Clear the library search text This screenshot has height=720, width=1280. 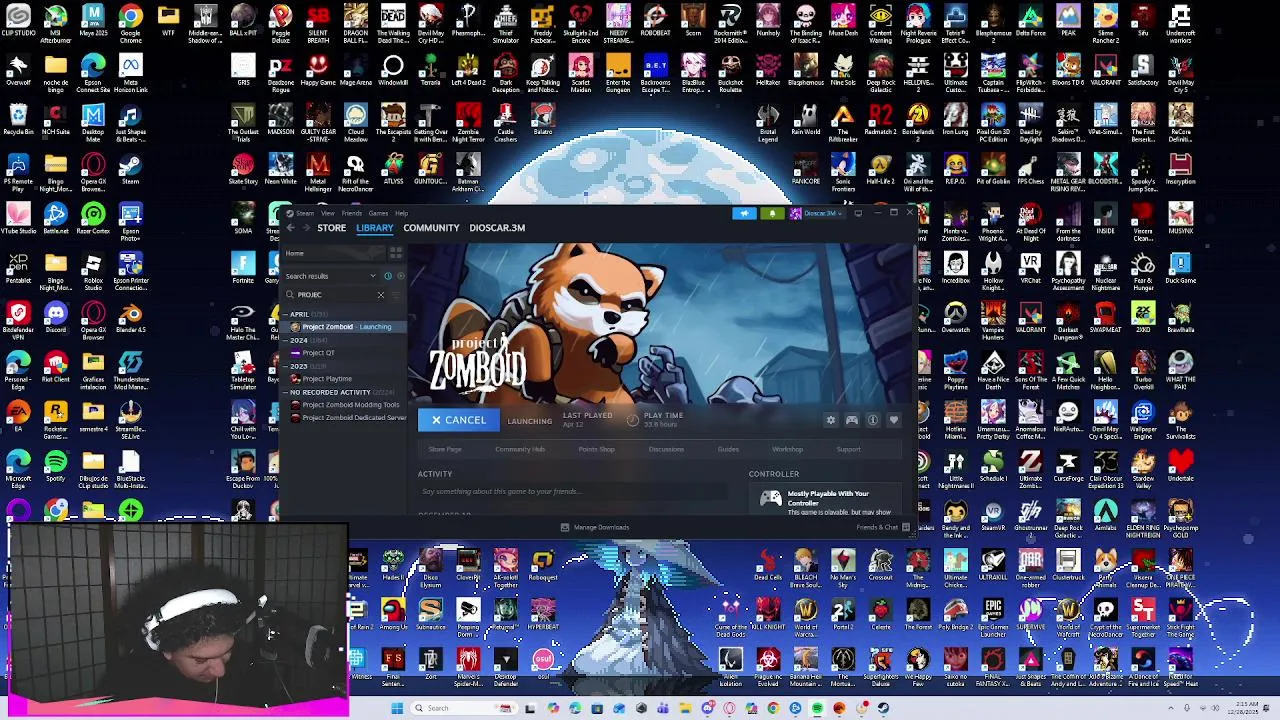[x=381, y=294]
